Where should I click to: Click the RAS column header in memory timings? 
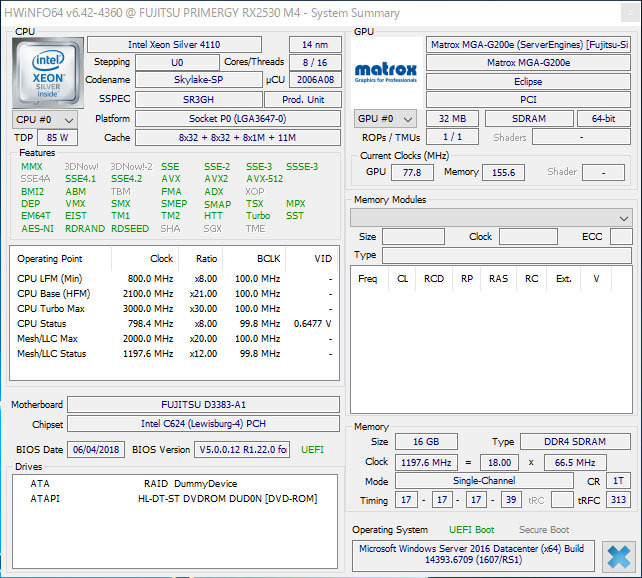pyautogui.click(x=498, y=279)
